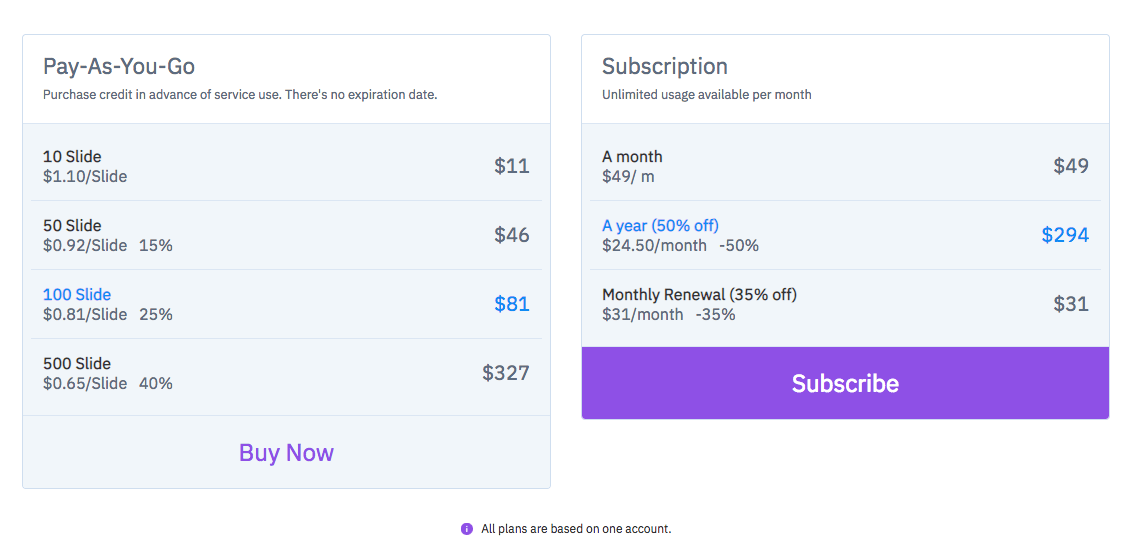The height and width of the screenshot is (544, 1134).
Task: Pick the 500 Slide plan row
Action: [x=286, y=373]
